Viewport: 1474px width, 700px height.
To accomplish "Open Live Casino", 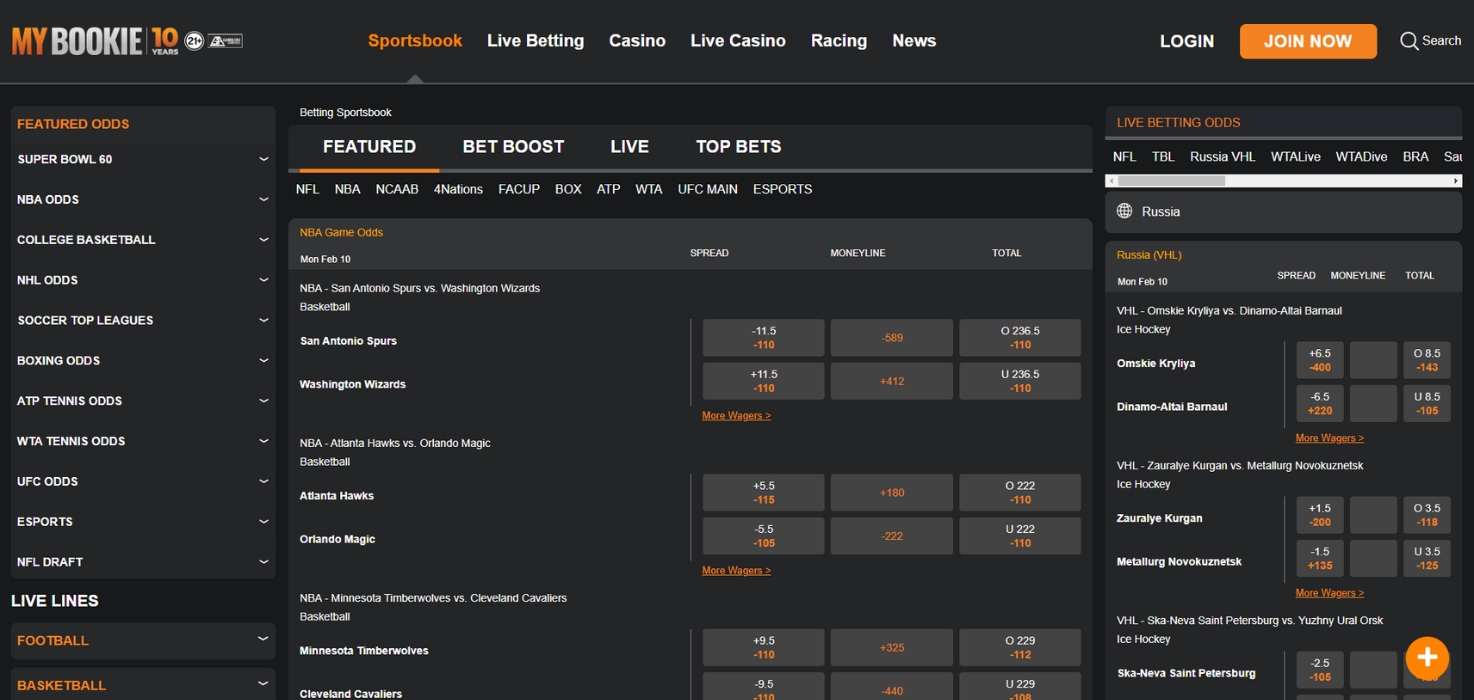I will (x=738, y=41).
